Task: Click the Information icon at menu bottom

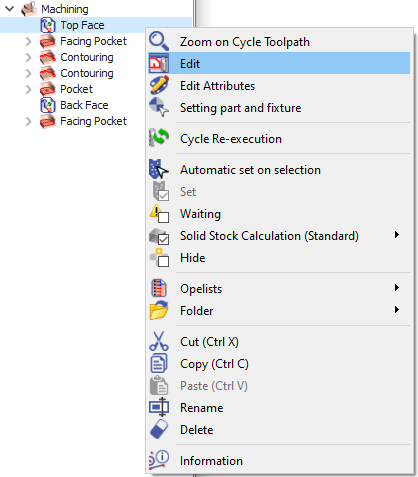Action: point(159,460)
